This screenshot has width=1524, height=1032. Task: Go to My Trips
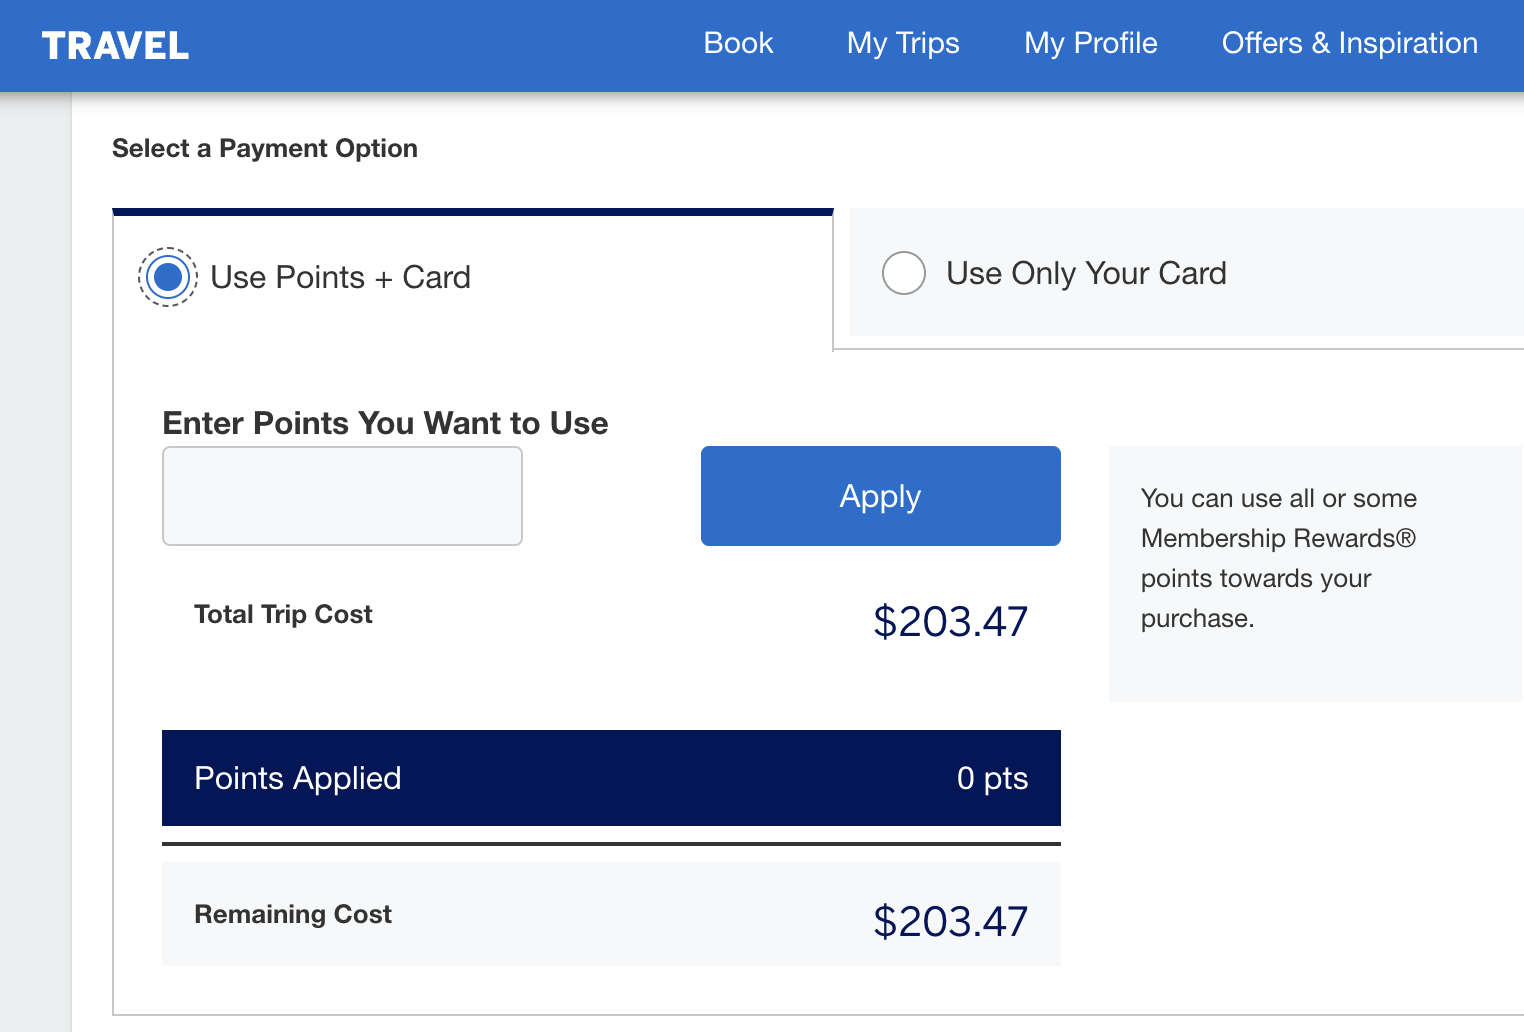(x=903, y=43)
